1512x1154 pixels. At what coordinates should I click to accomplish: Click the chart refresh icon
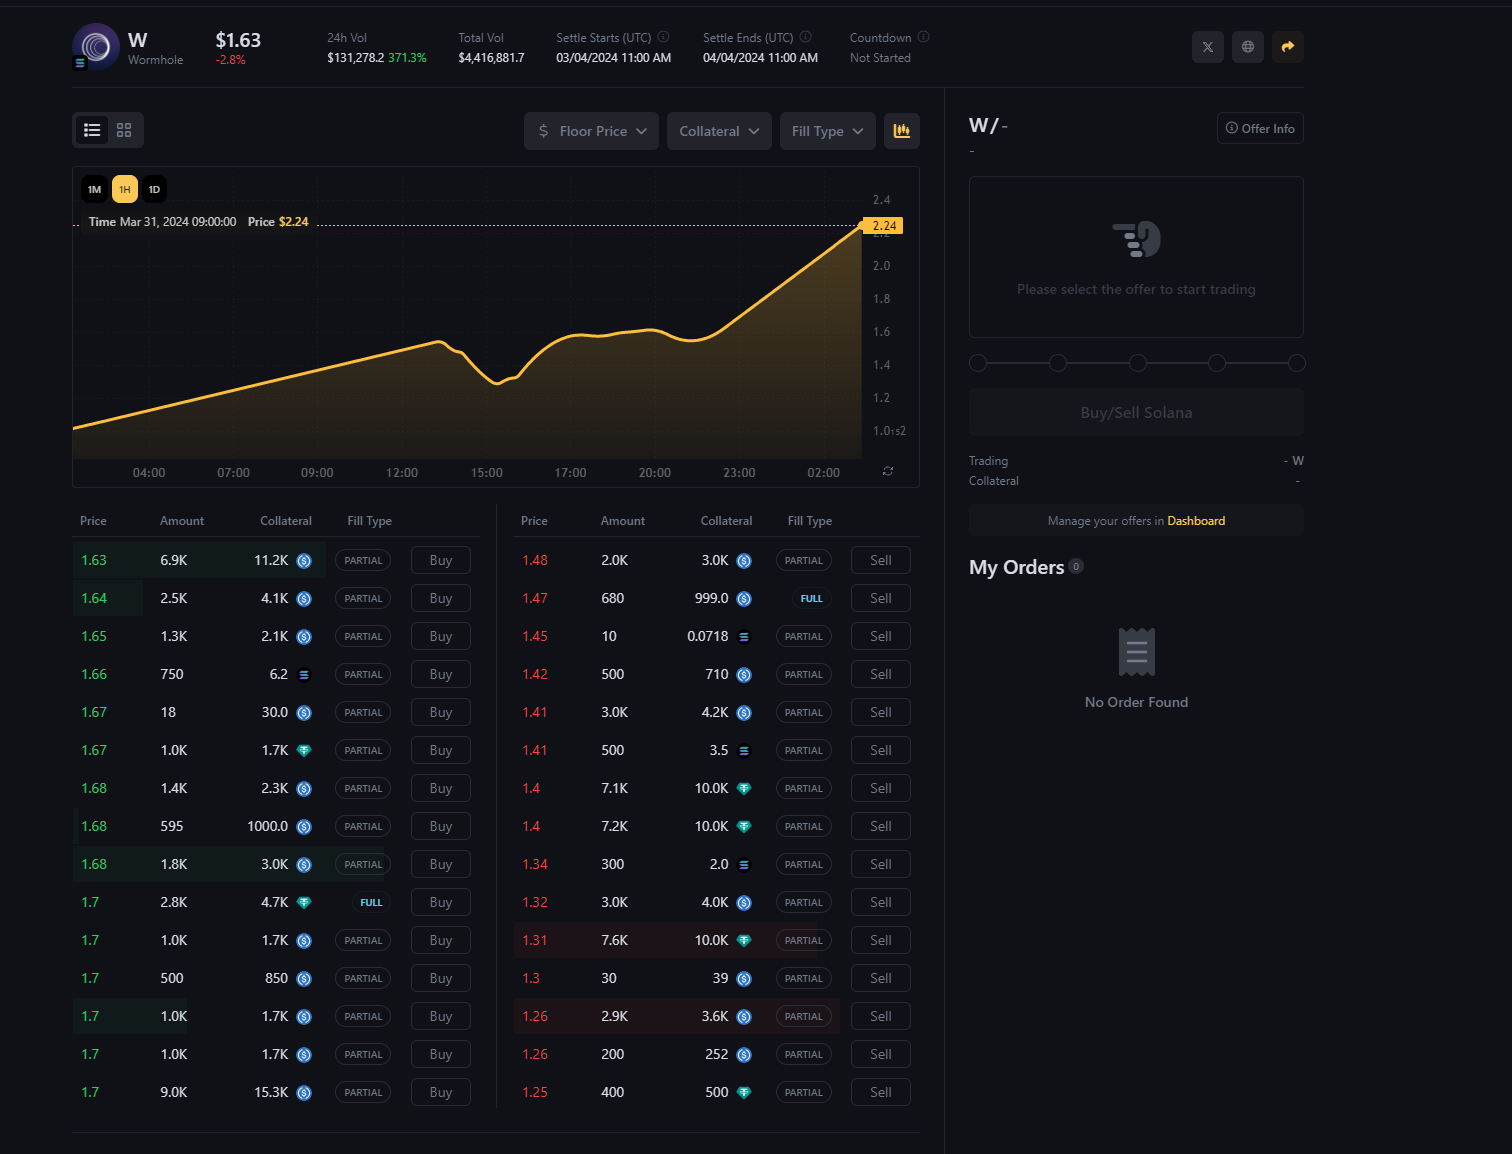click(x=887, y=471)
